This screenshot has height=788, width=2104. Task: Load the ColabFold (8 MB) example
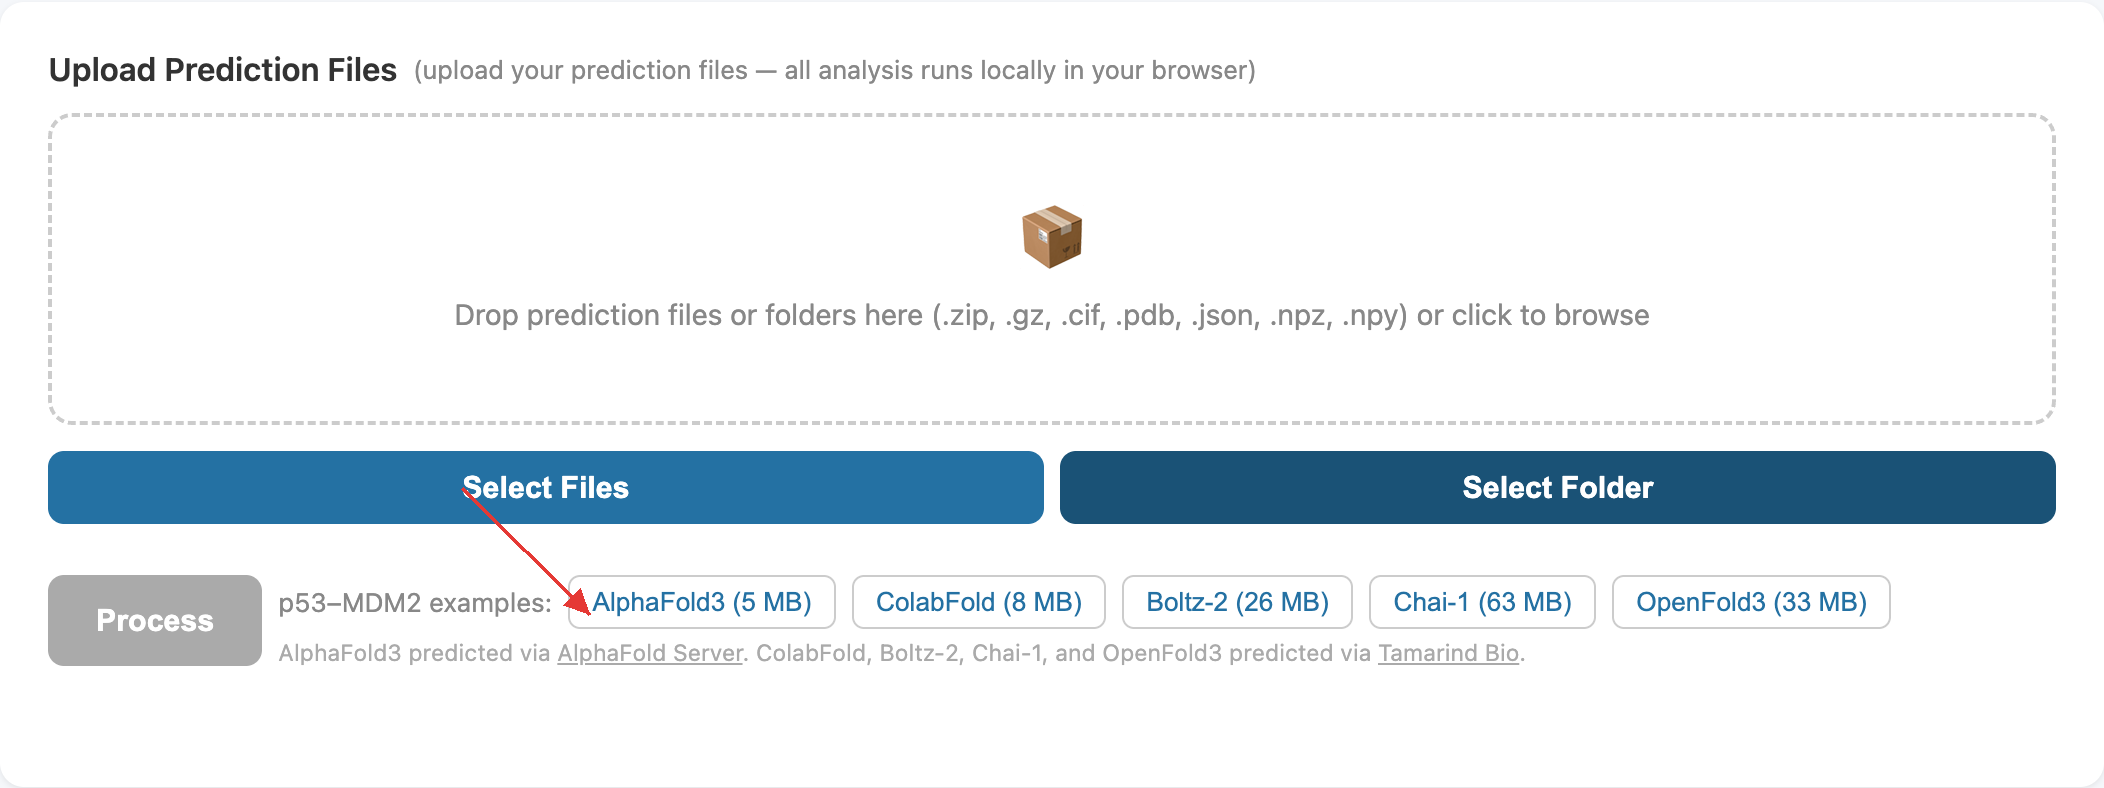tap(978, 602)
